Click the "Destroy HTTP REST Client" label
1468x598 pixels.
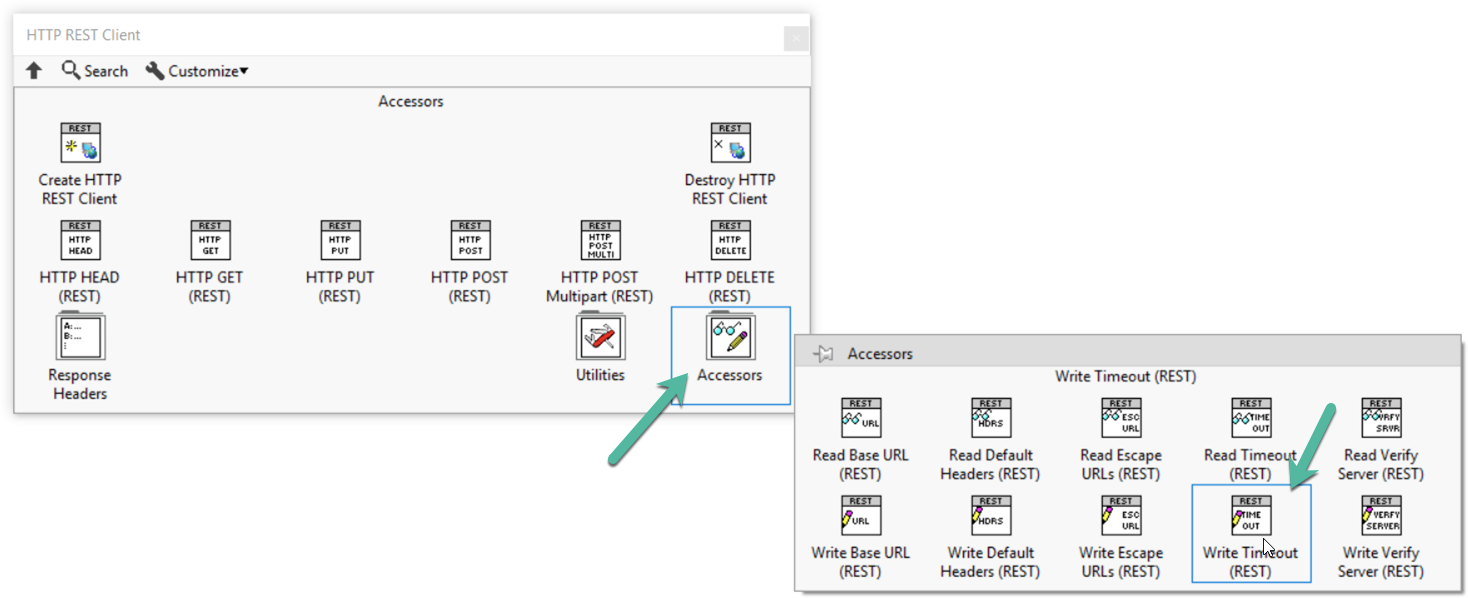click(730, 189)
